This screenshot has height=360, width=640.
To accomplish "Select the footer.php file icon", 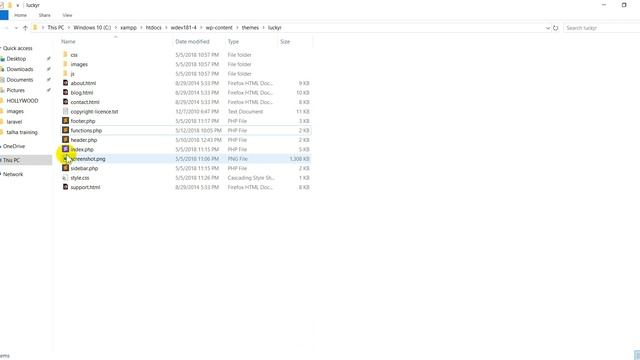I will pyautogui.click(x=65, y=121).
